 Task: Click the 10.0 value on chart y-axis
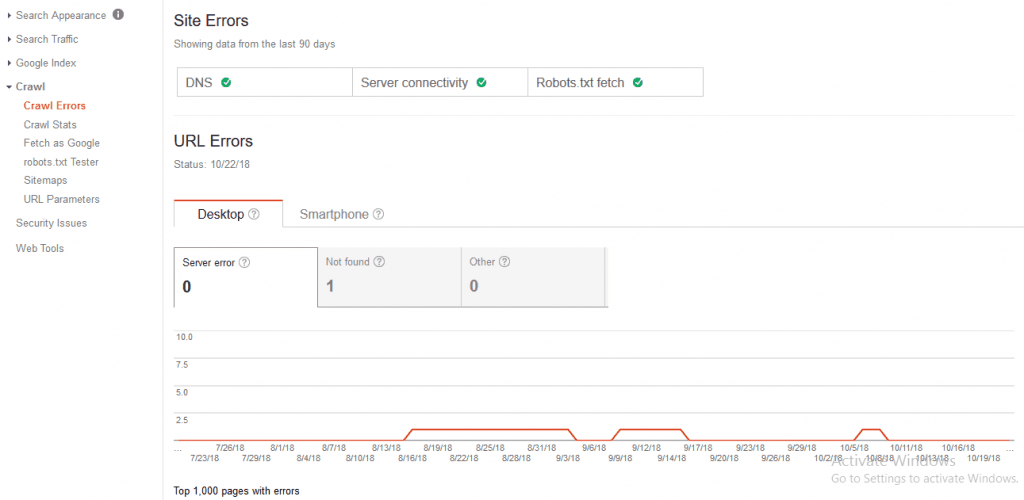184,337
